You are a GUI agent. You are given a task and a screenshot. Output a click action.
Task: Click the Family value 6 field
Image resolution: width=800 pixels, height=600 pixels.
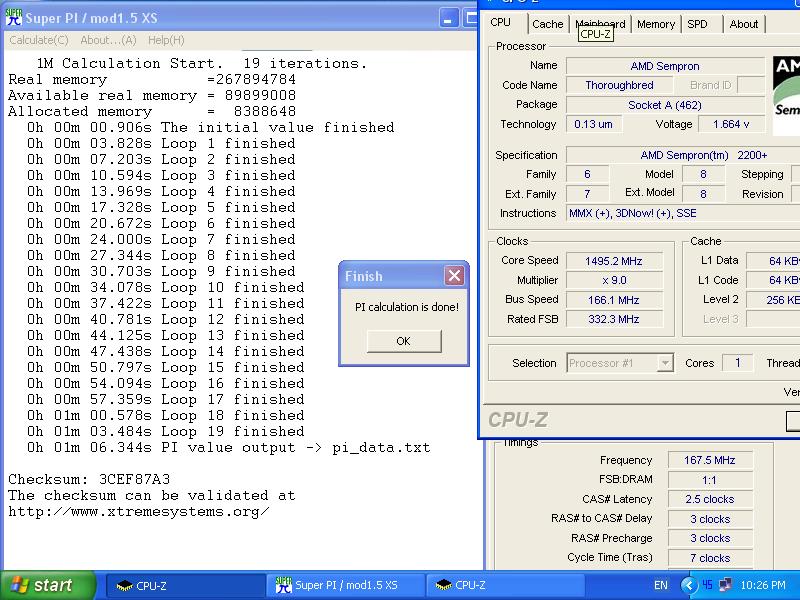pyautogui.click(x=587, y=174)
